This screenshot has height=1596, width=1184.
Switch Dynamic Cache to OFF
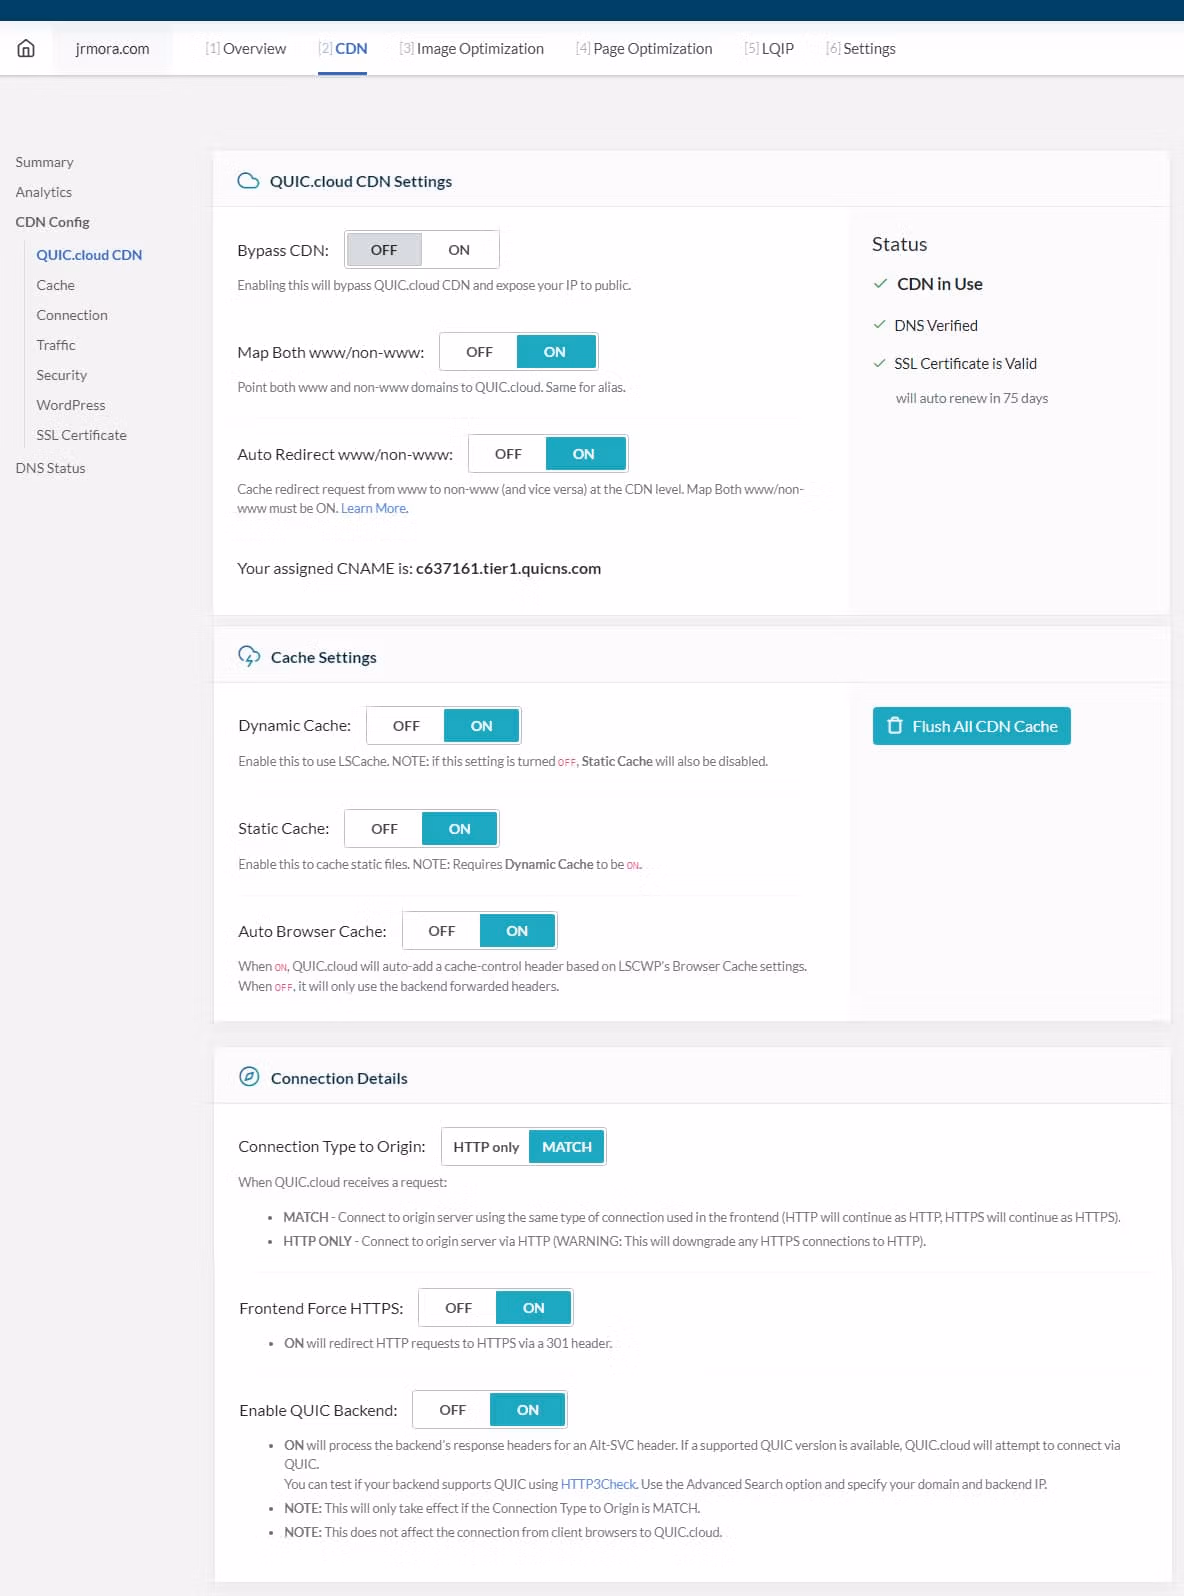pyautogui.click(x=406, y=726)
